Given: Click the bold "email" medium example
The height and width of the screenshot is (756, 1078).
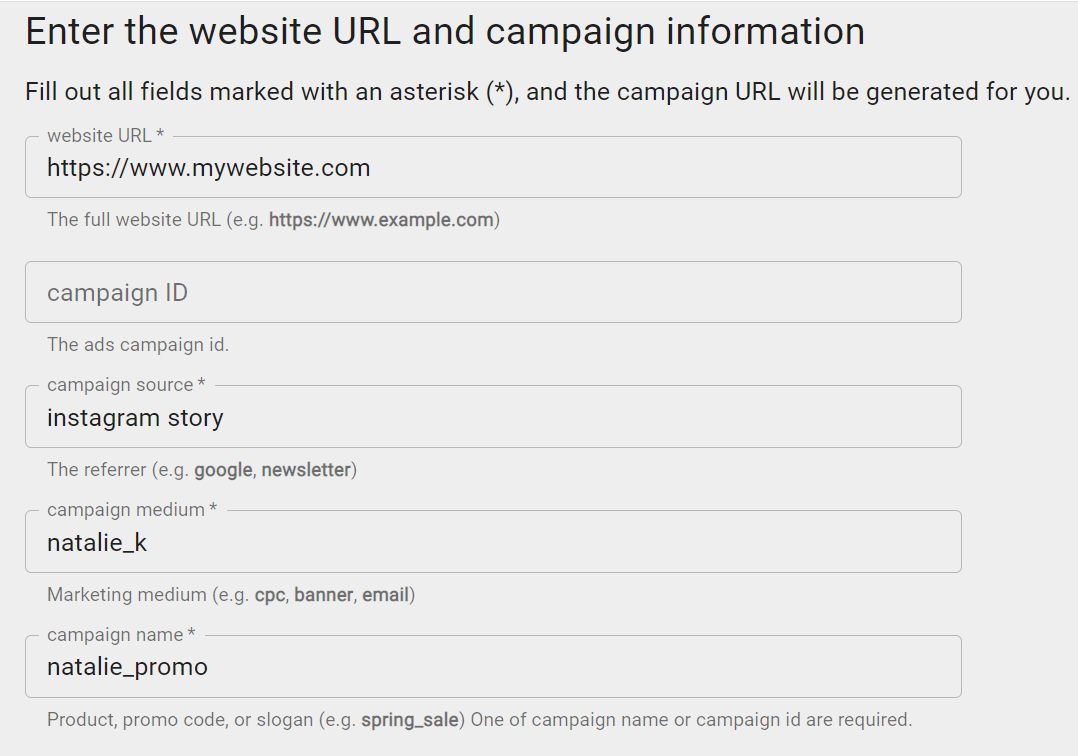Looking at the screenshot, I should [386, 595].
